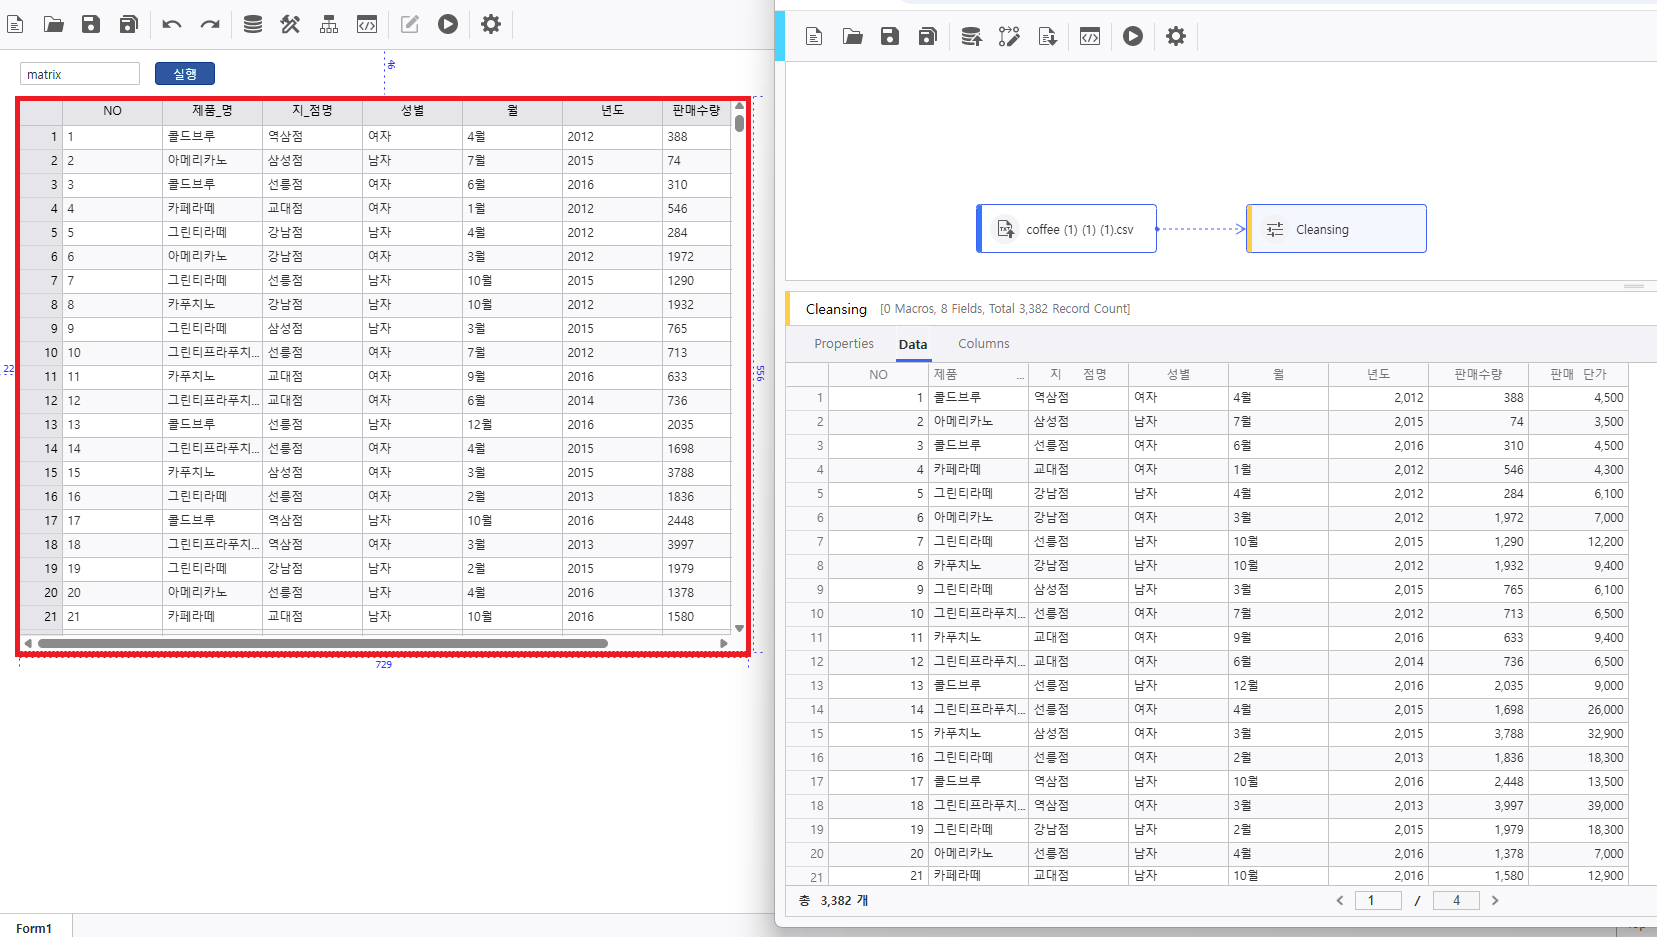Image resolution: width=1657 pixels, height=937 pixels.
Task: Switch to the Properties tab
Action: click(843, 344)
